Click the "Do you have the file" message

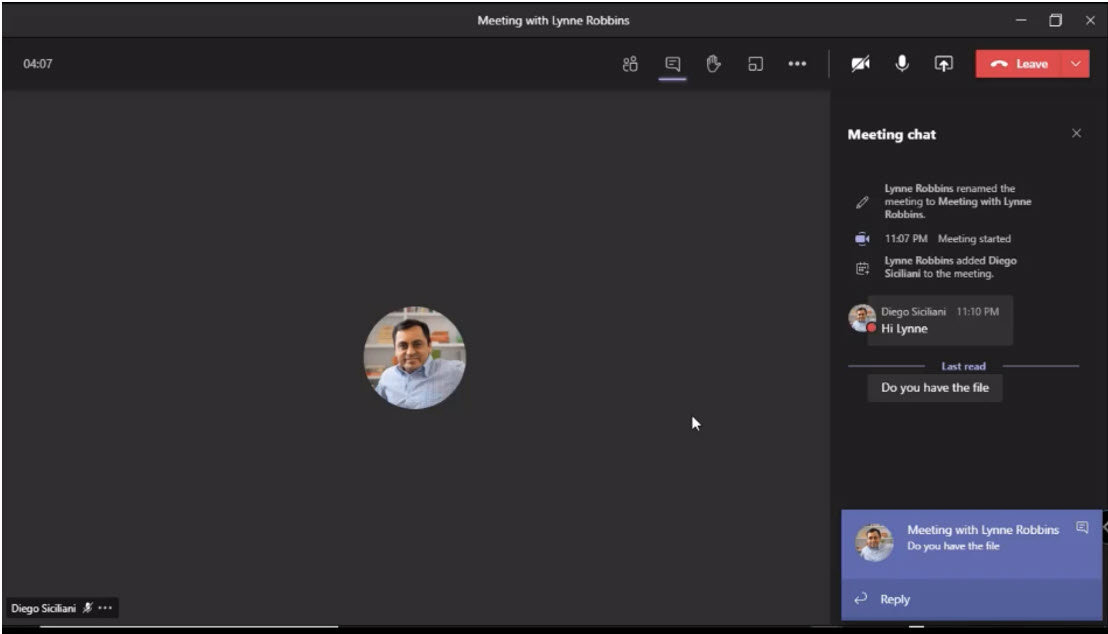[x=934, y=388]
